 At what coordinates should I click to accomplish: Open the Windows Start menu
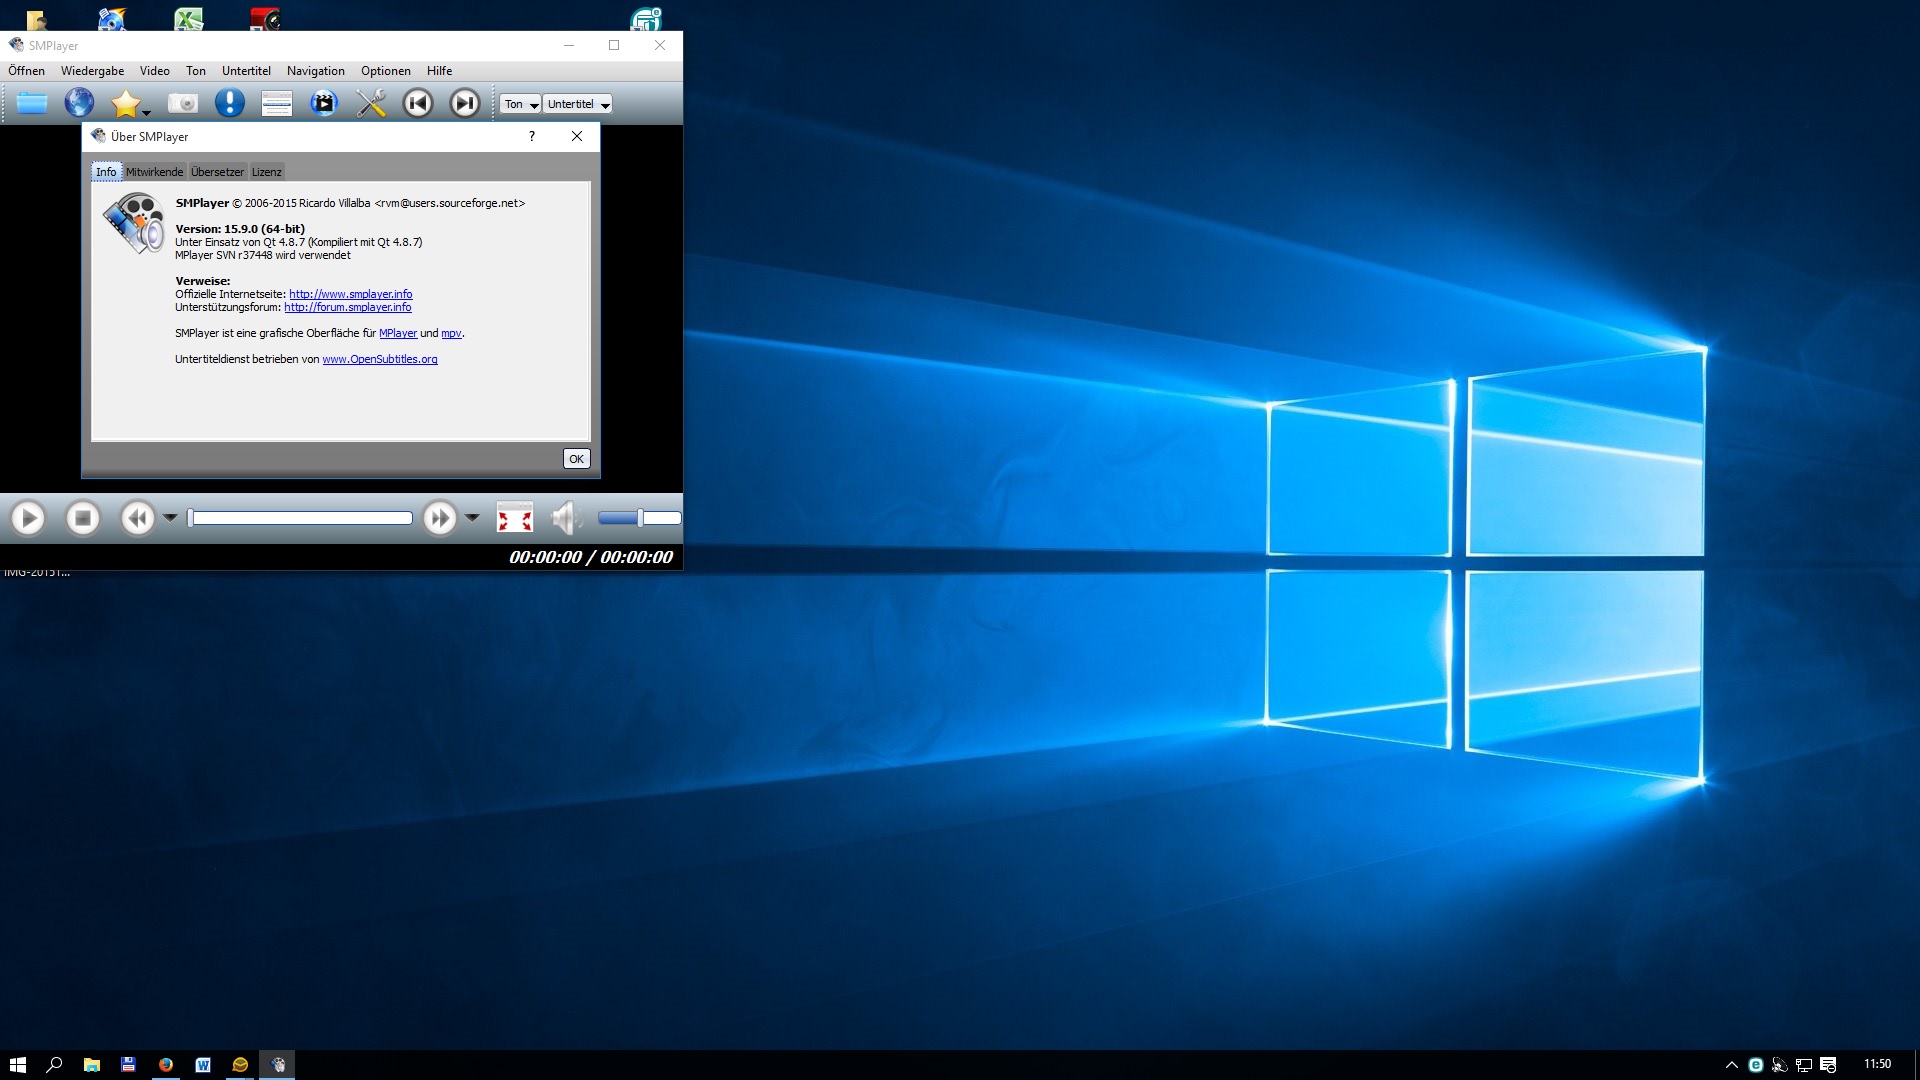click(x=18, y=1065)
